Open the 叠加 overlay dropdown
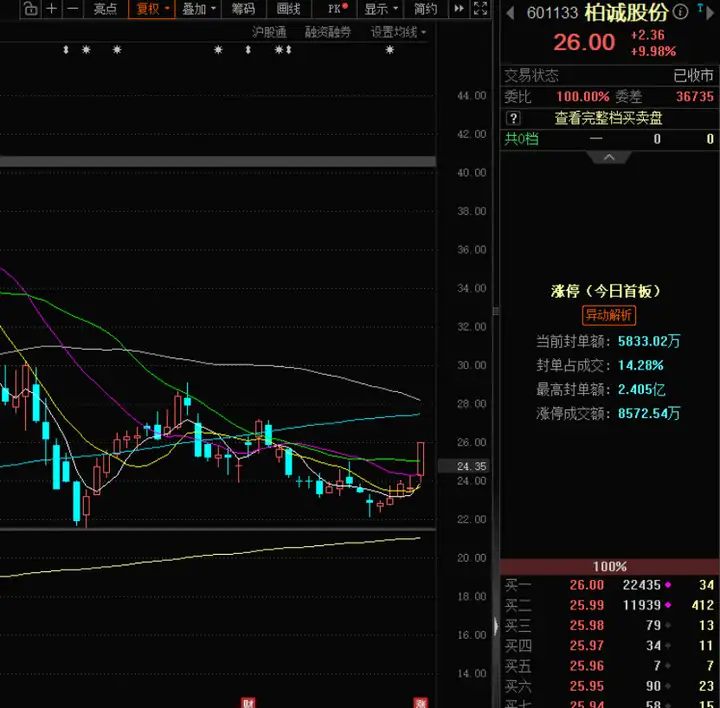 coord(198,9)
